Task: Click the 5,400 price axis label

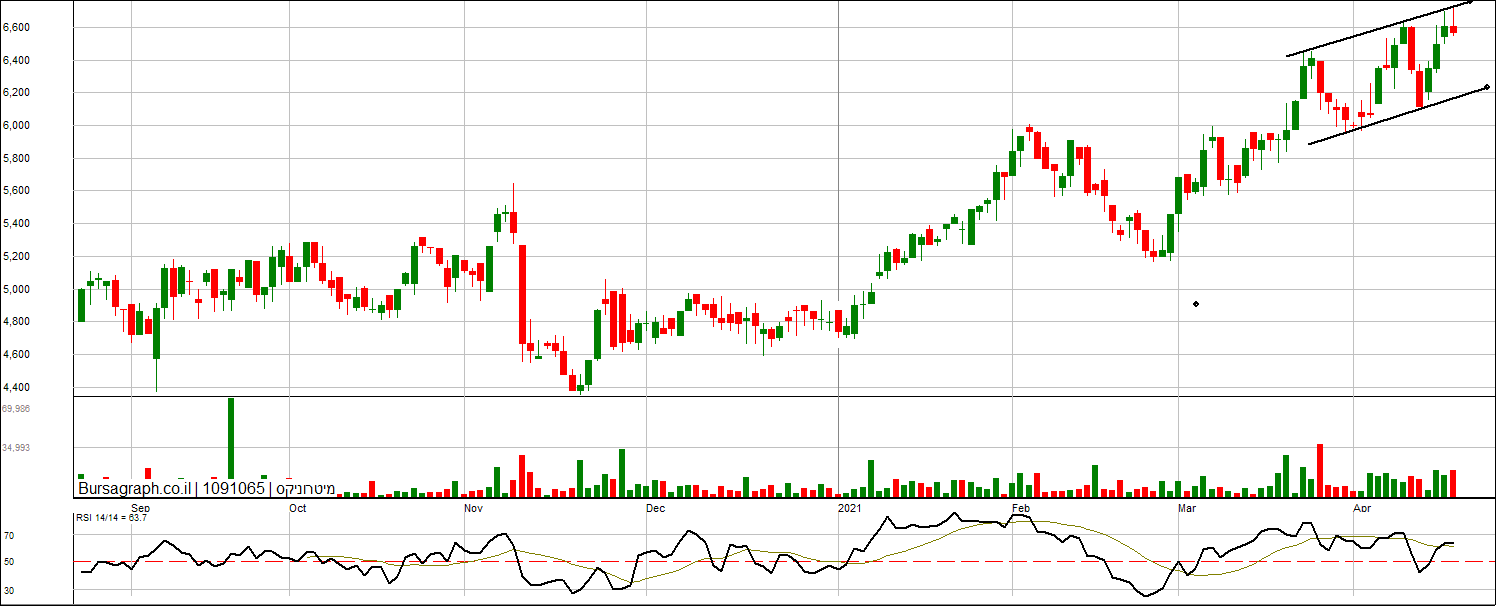Action: [16, 223]
